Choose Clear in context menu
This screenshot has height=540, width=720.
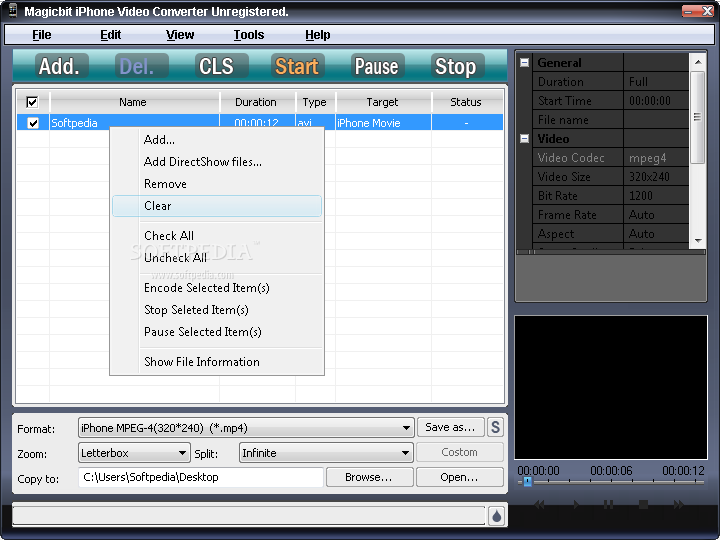[217, 206]
